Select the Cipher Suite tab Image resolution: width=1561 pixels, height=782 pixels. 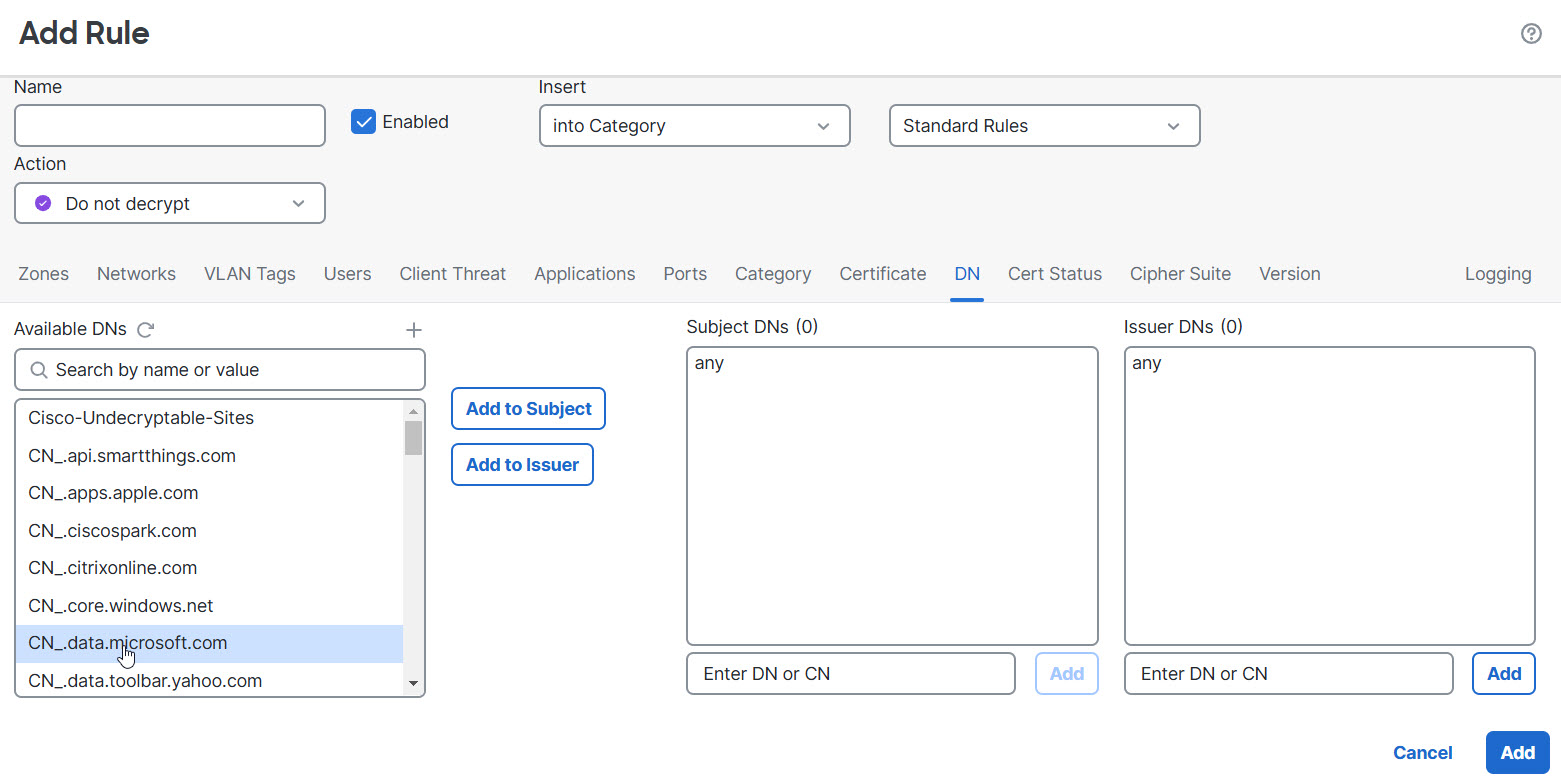(x=1180, y=273)
